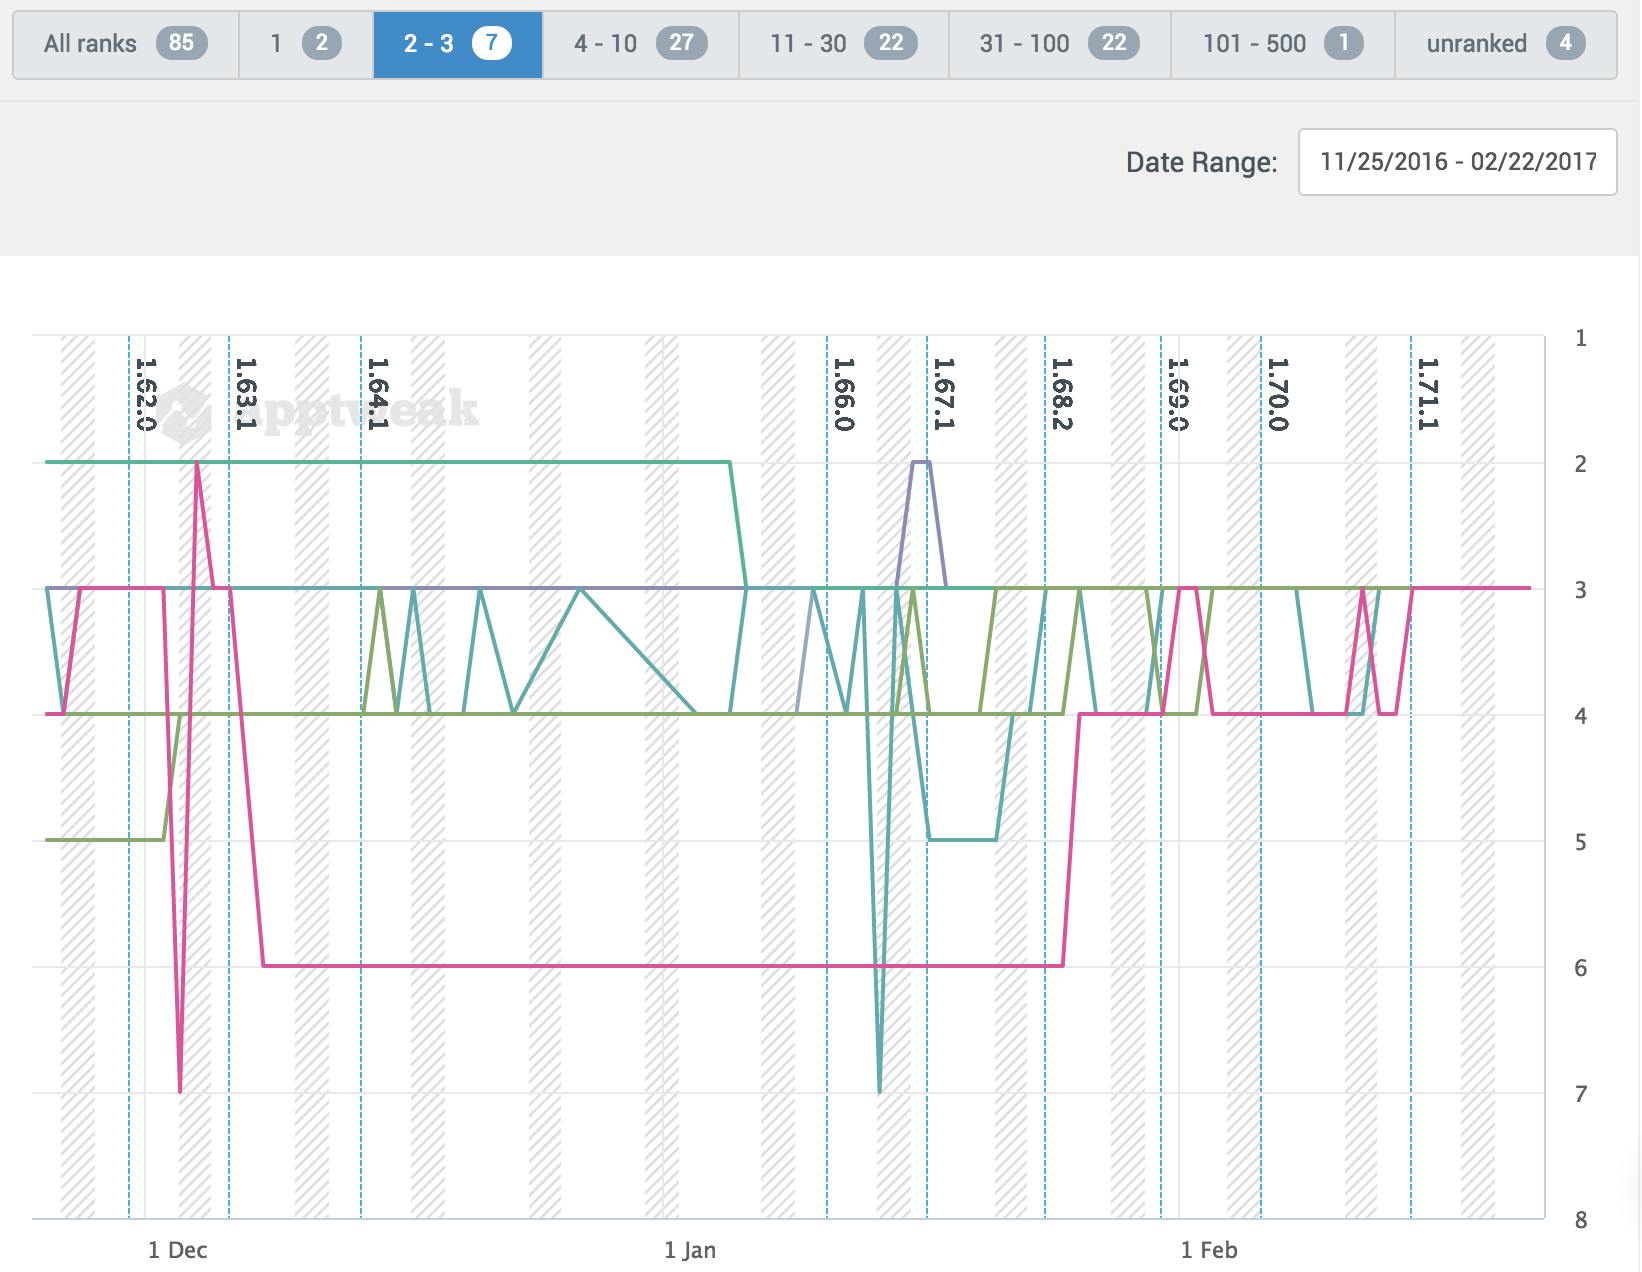Screen dimensions: 1642x1272
Task: Switch to the 4 - 10 tab
Action: [x=640, y=44]
